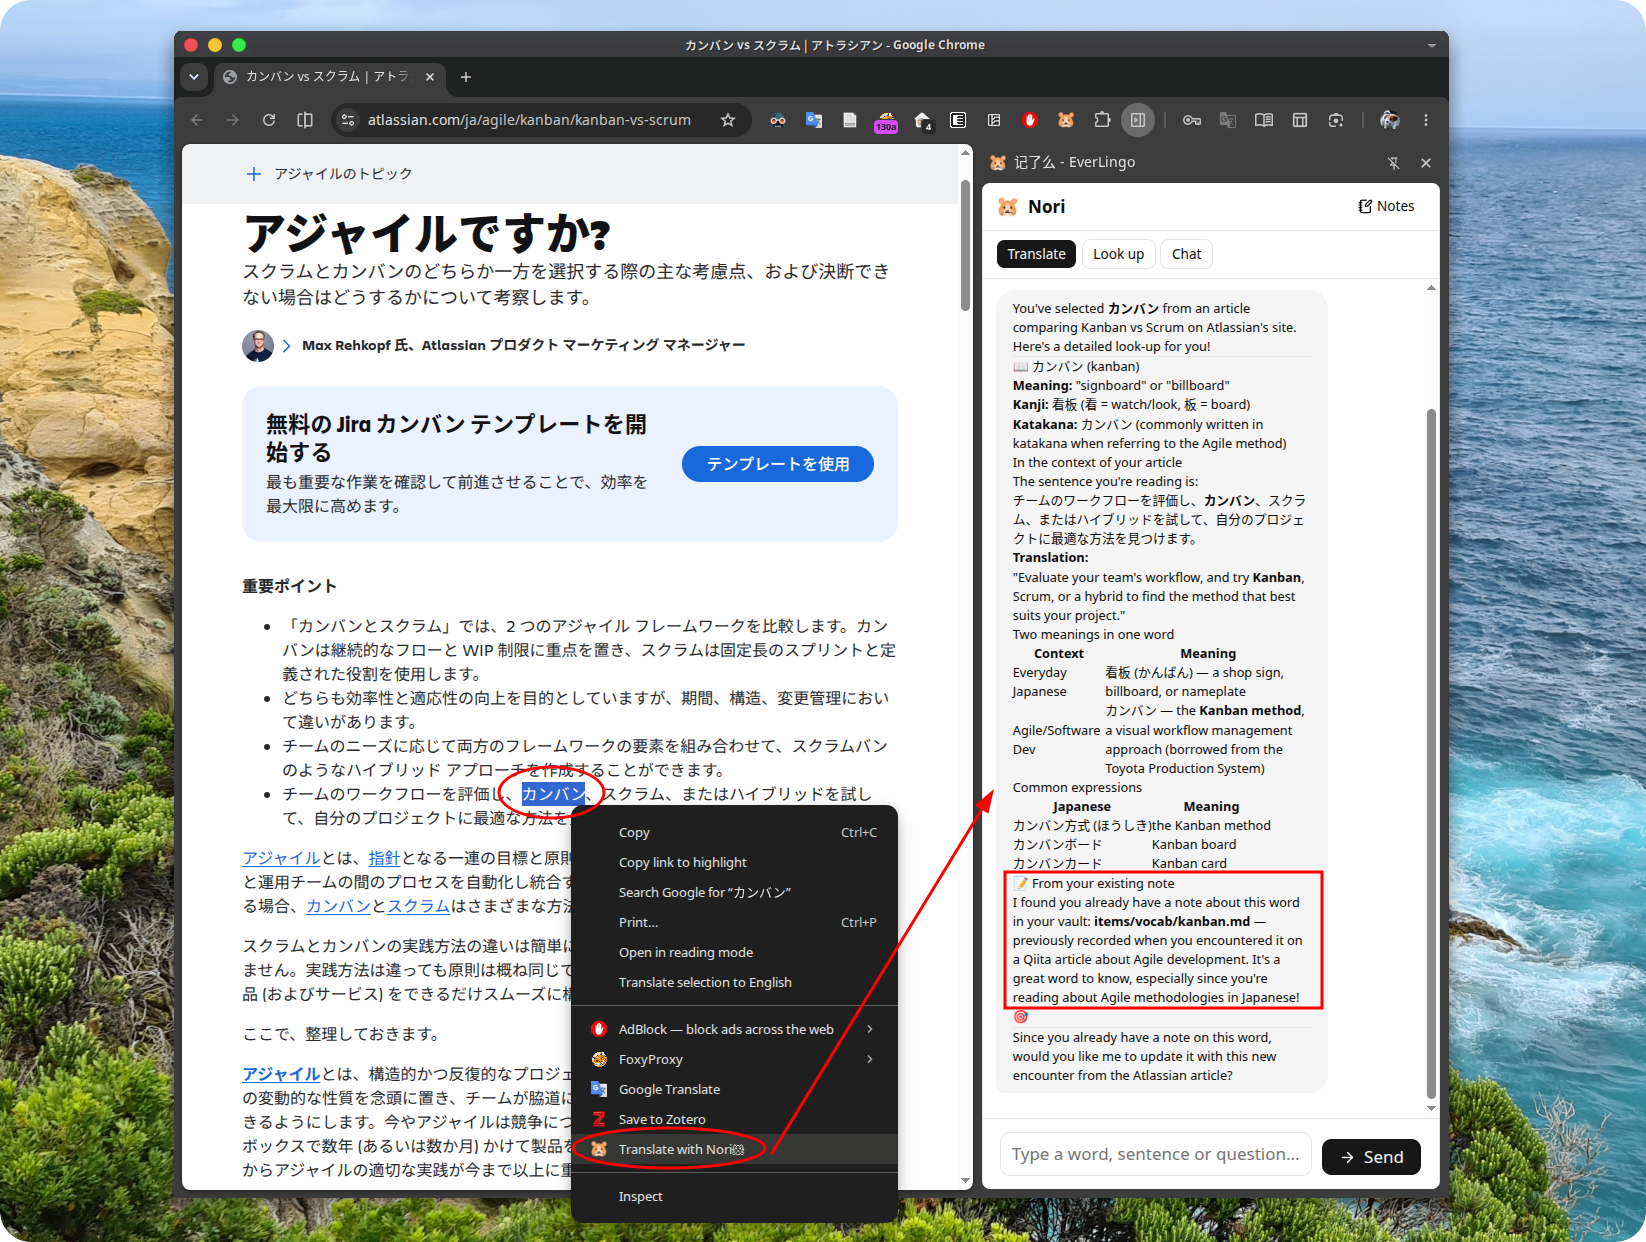Screen dimensions: 1646x1242
Task: Open split view icon beside reload
Action: 305,120
